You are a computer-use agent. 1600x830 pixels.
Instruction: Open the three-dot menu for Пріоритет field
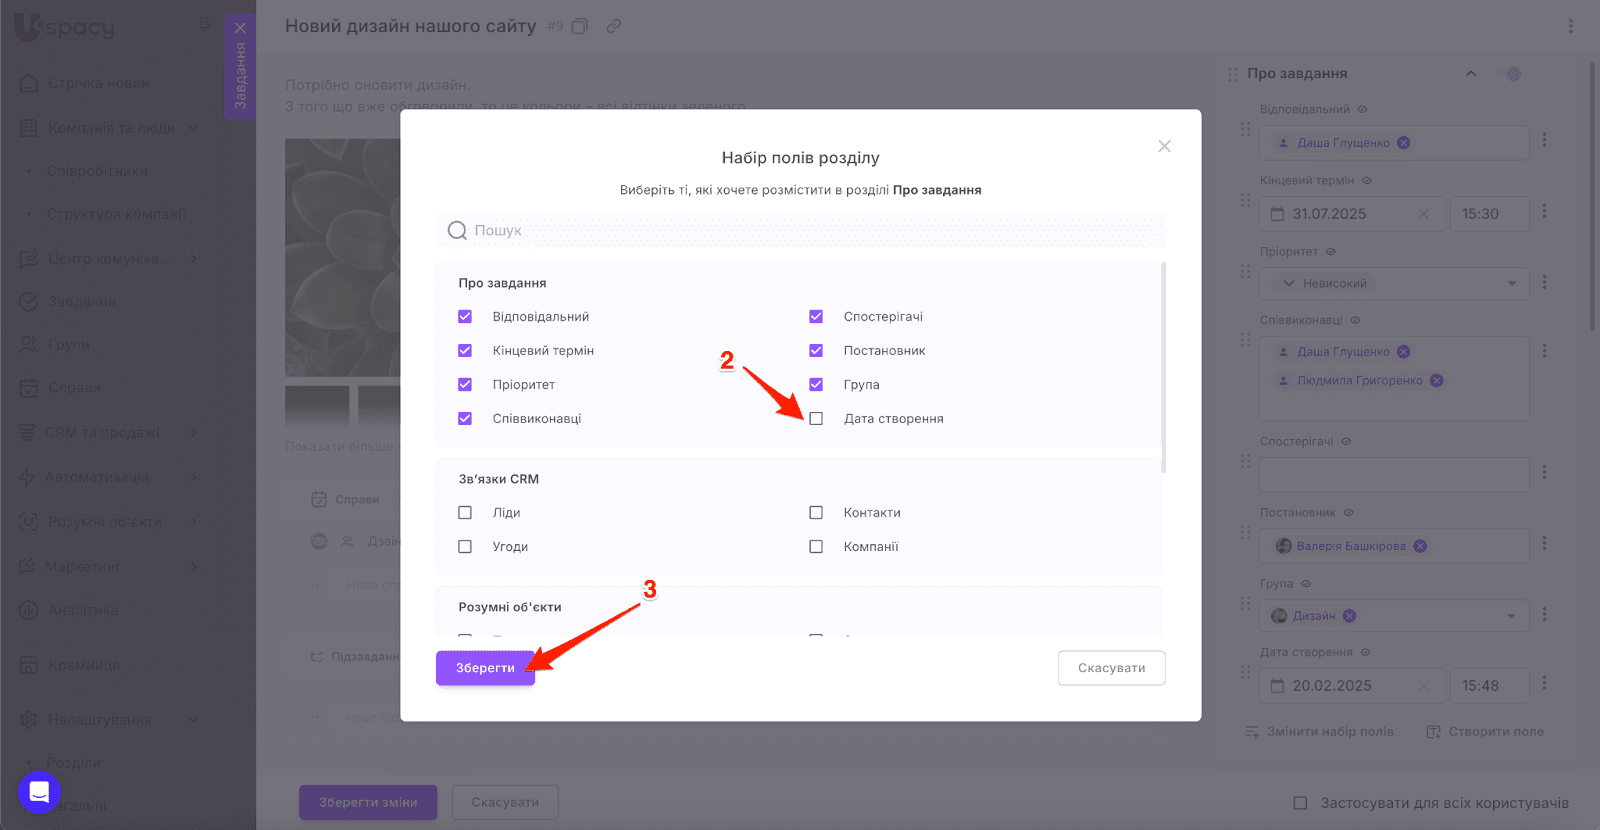[1544, 283]
